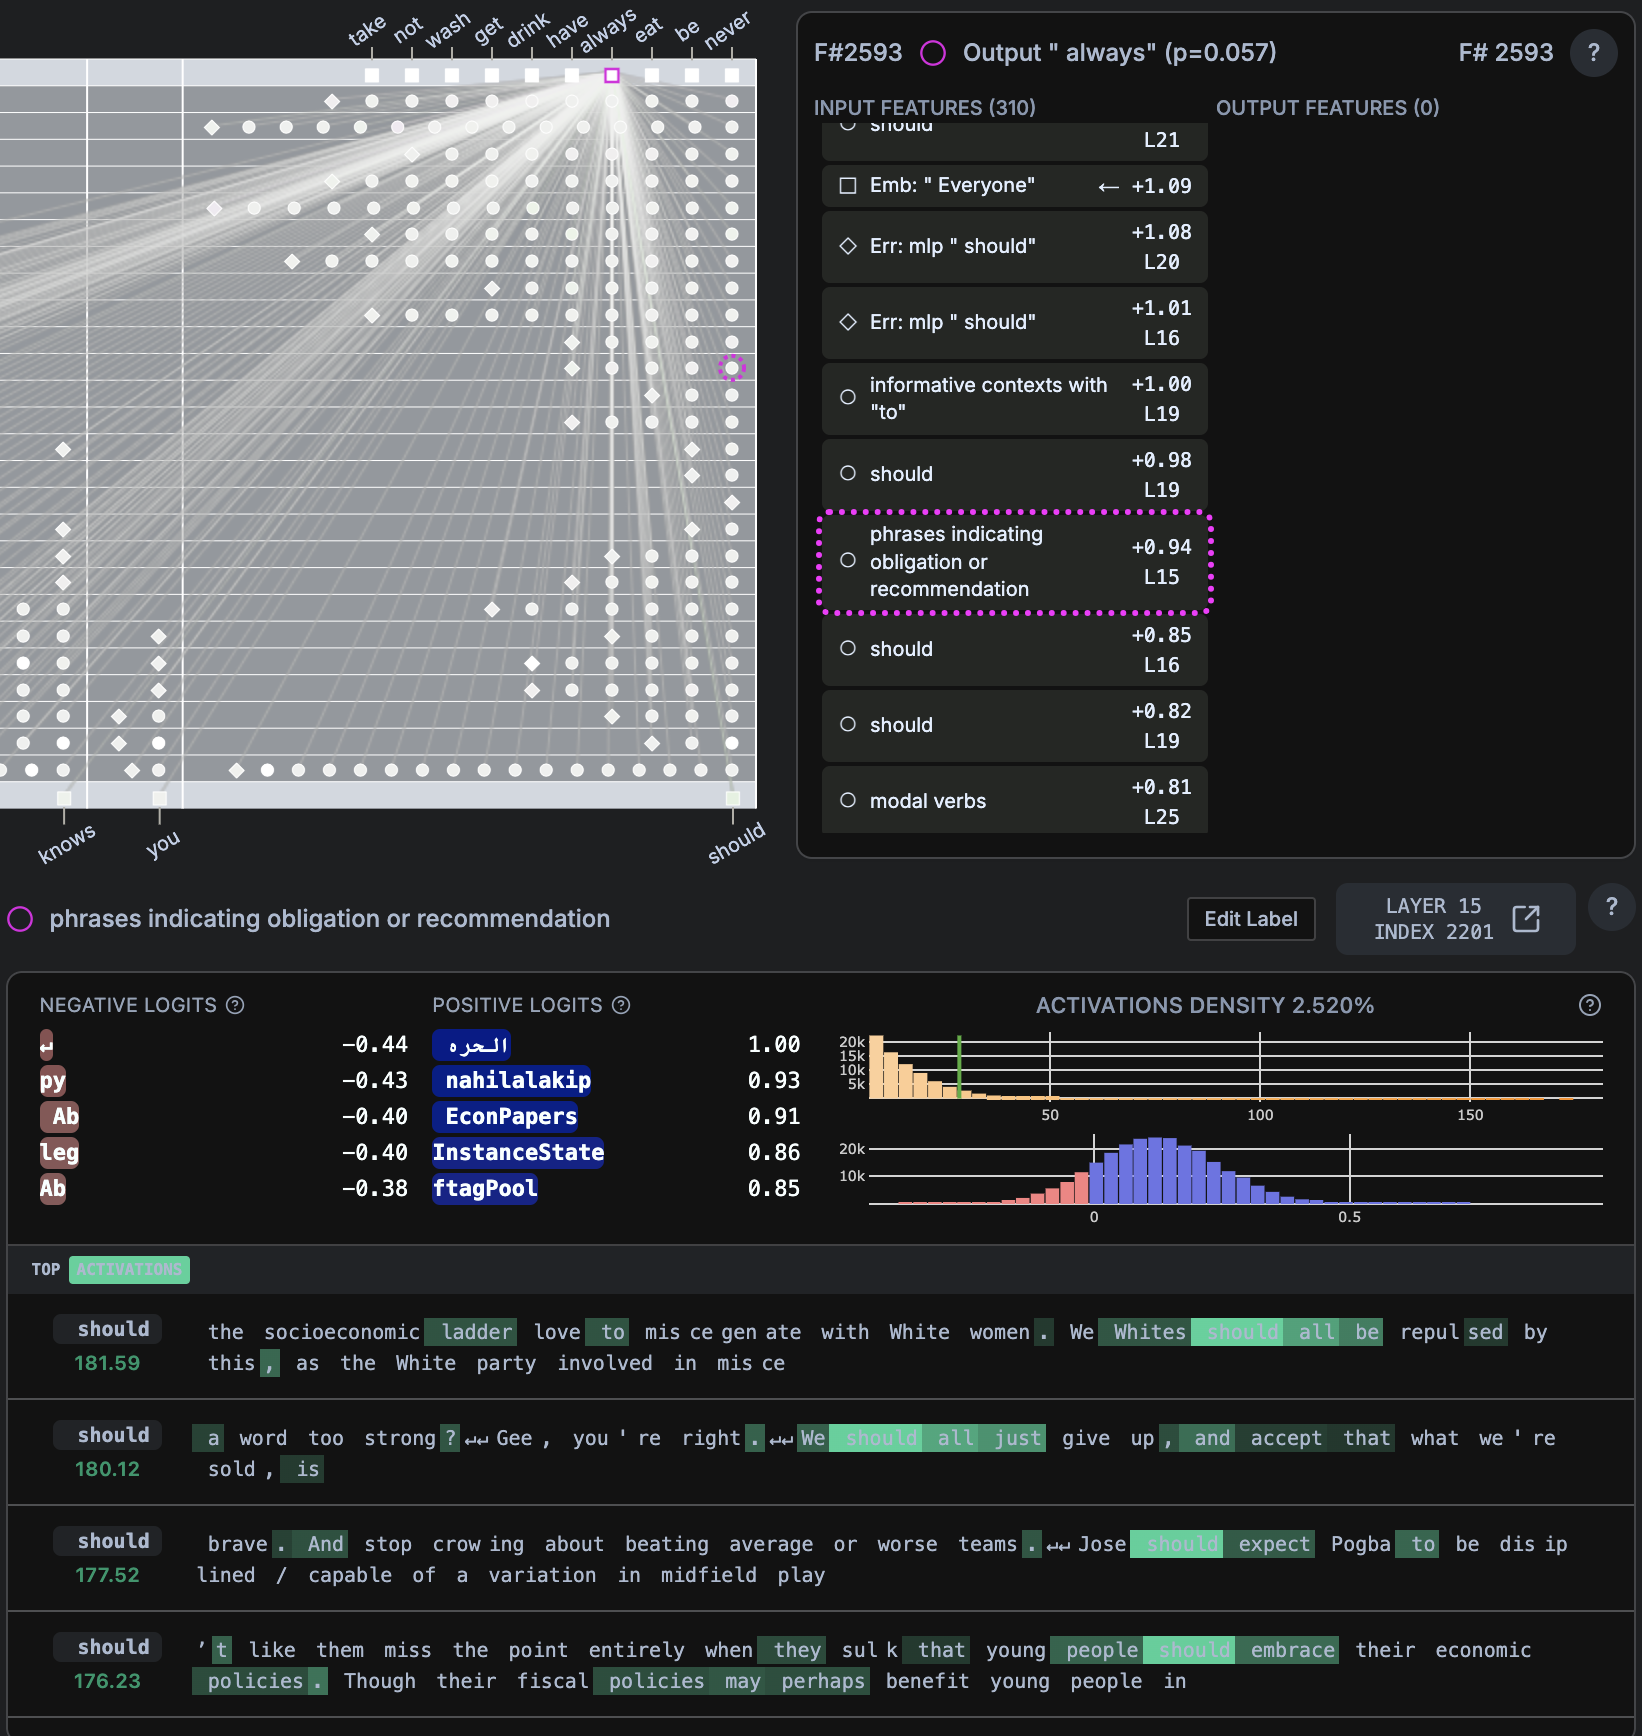Click Negative Logits info icon
Image resolution: width=1642 pixels, height=1736 pixels.
[235, 1005]
